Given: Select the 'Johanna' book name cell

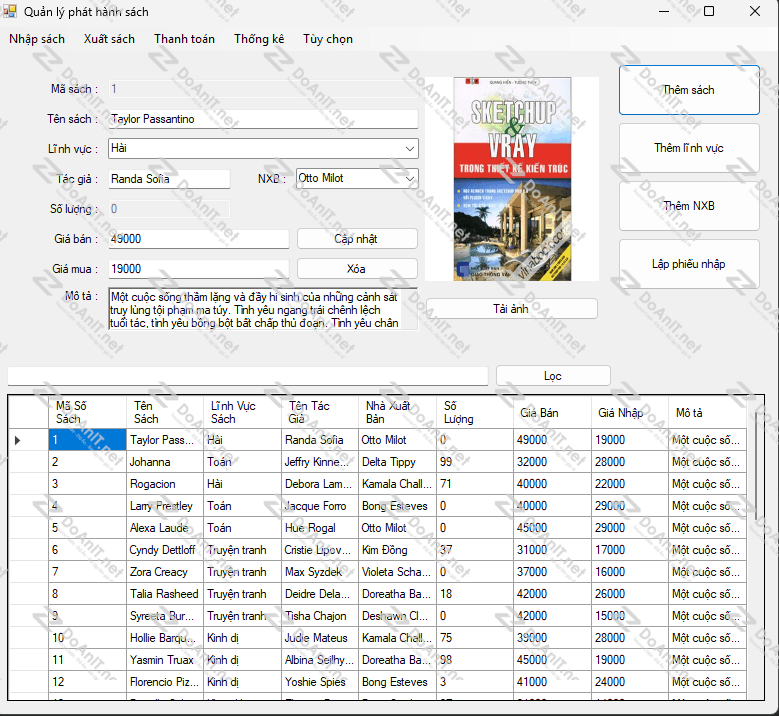Looking at the screenshot, I should 165,462.
